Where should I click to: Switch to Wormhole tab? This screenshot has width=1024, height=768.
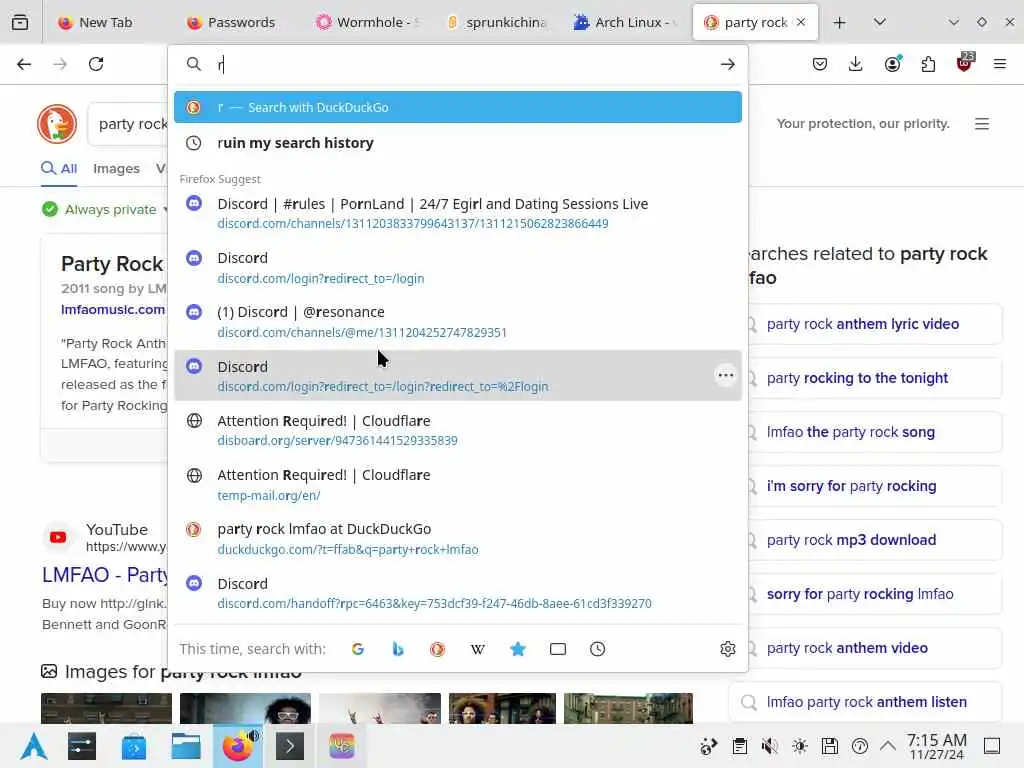[368, 22]
